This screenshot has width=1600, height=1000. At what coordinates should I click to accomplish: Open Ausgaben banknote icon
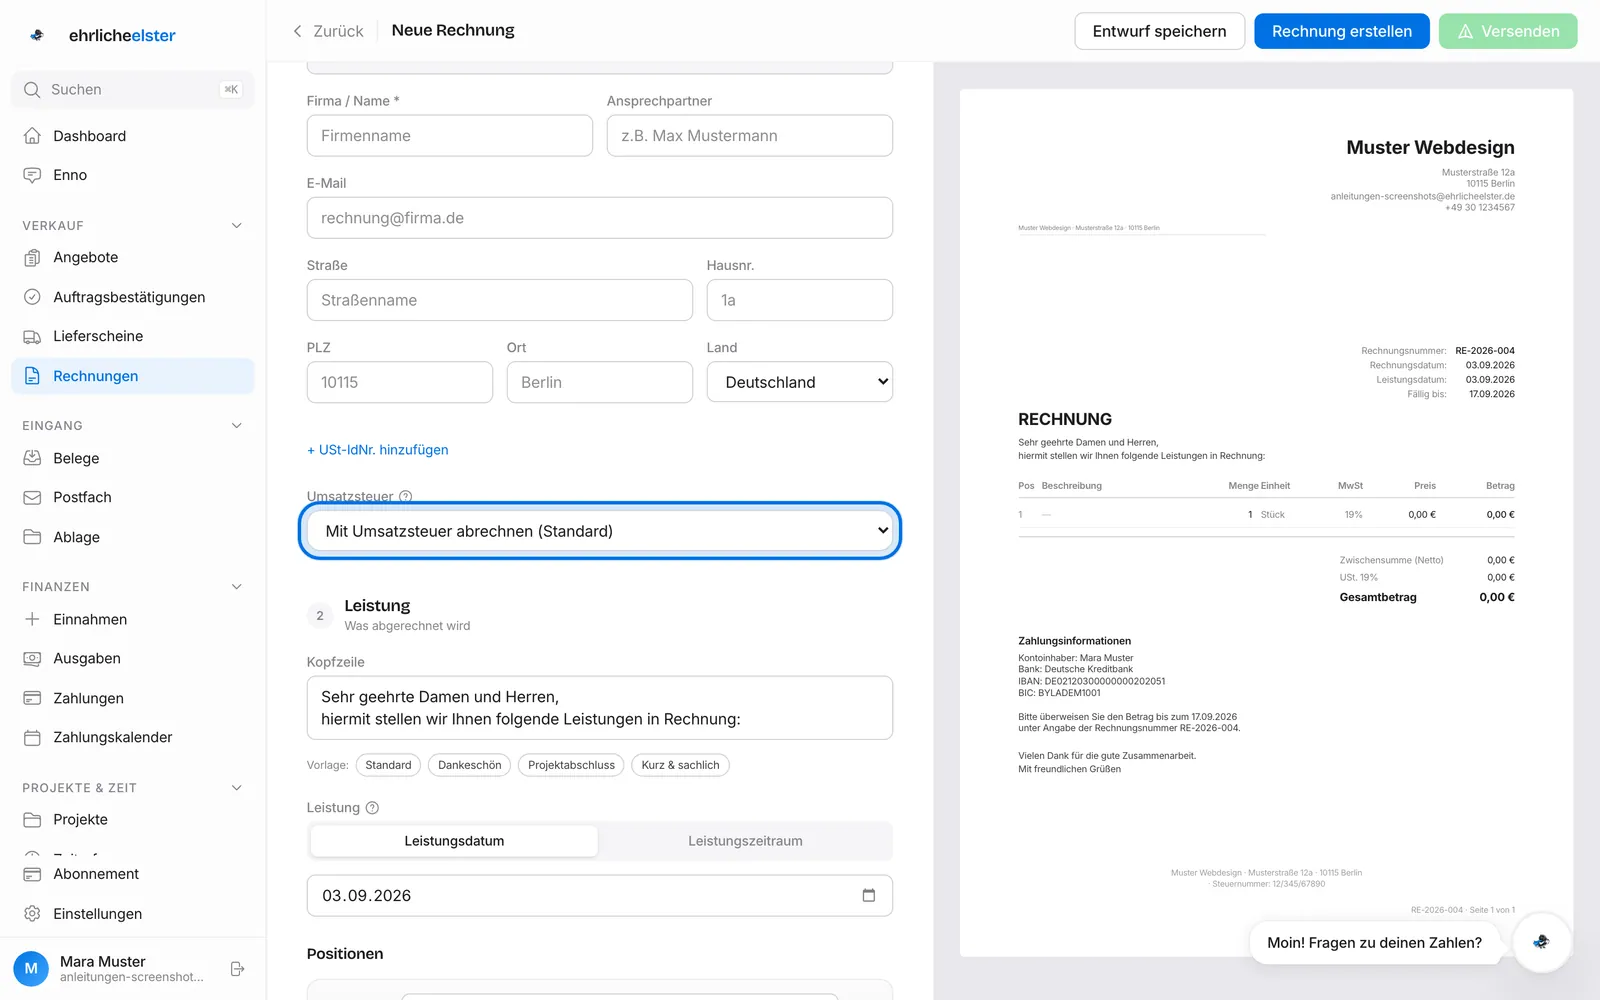(32, 658)
